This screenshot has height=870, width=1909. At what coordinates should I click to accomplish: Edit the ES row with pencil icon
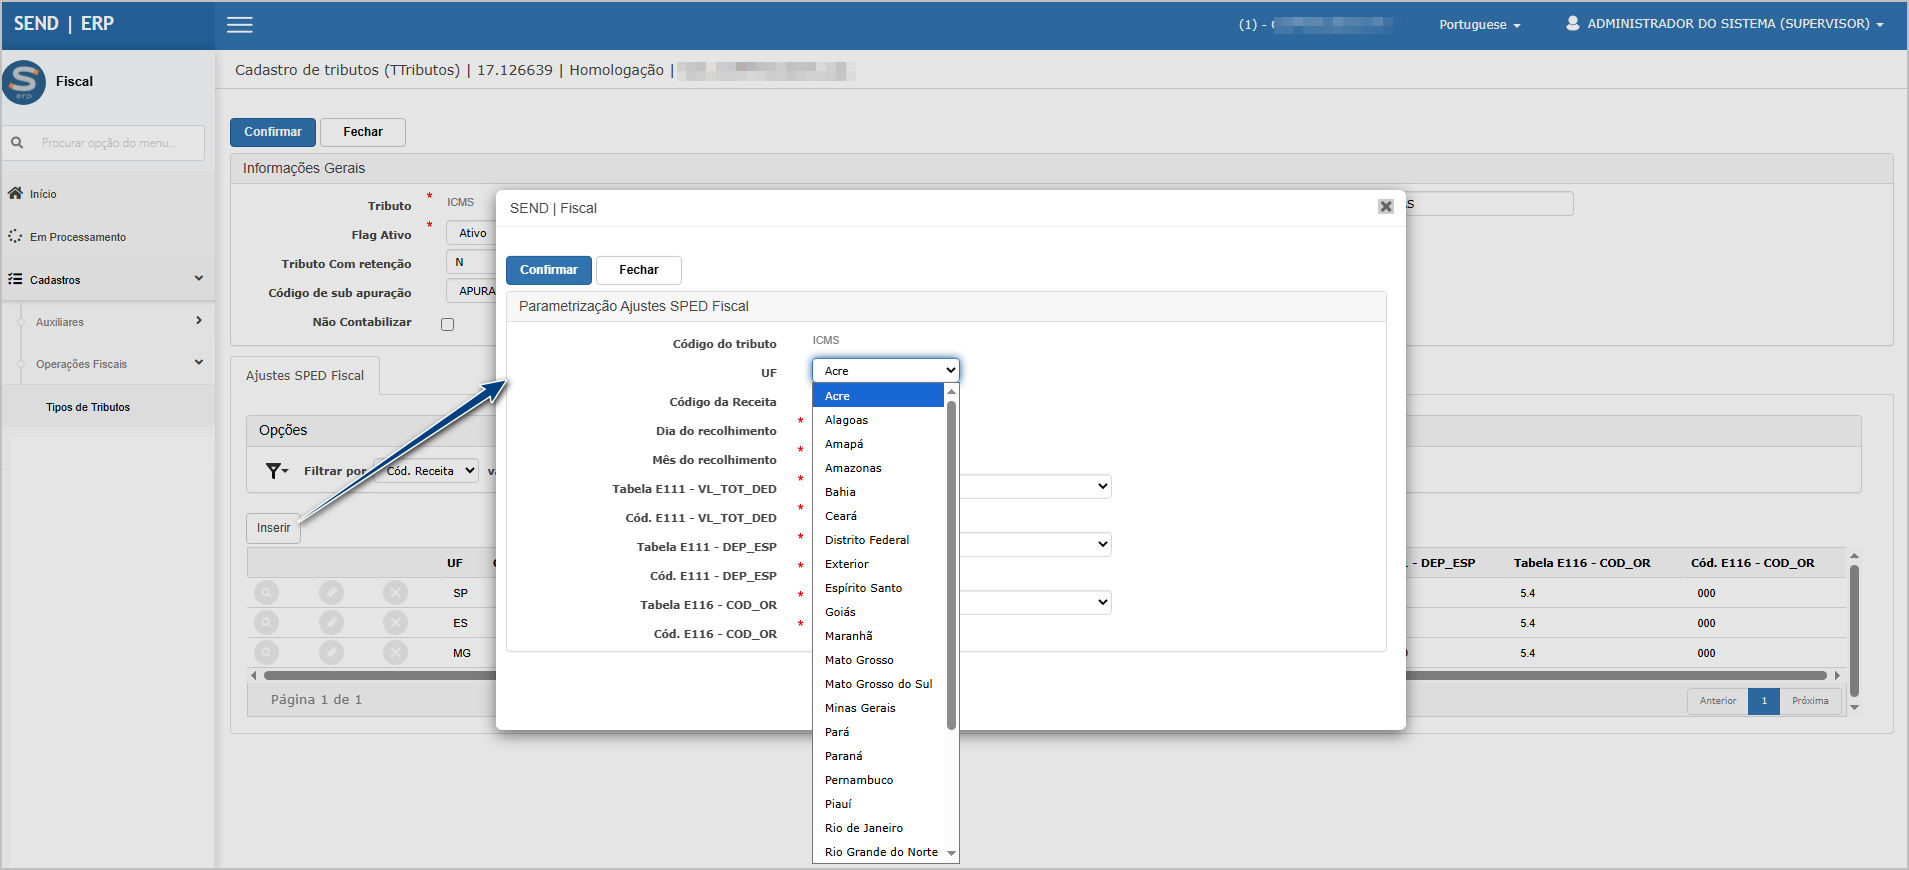point(331,623)
